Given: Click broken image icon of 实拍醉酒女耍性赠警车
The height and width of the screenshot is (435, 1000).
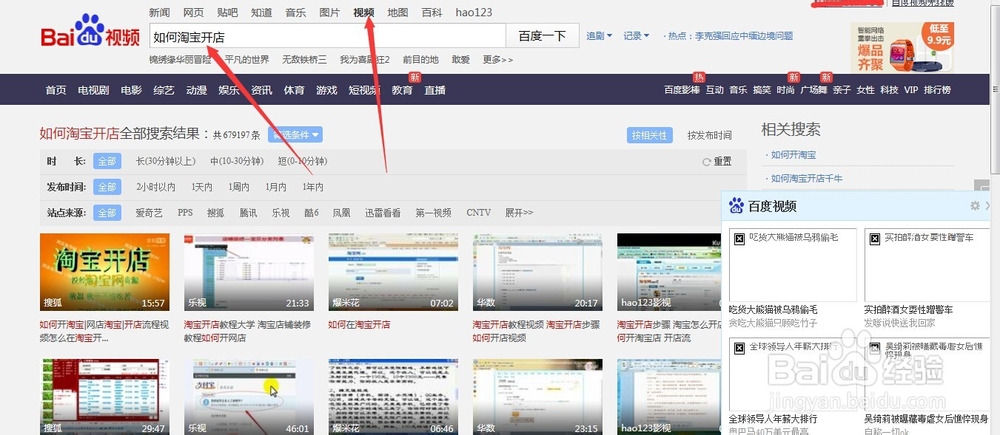Looking at the screenshot, I should pyautogui.click(x=875, y=239).
